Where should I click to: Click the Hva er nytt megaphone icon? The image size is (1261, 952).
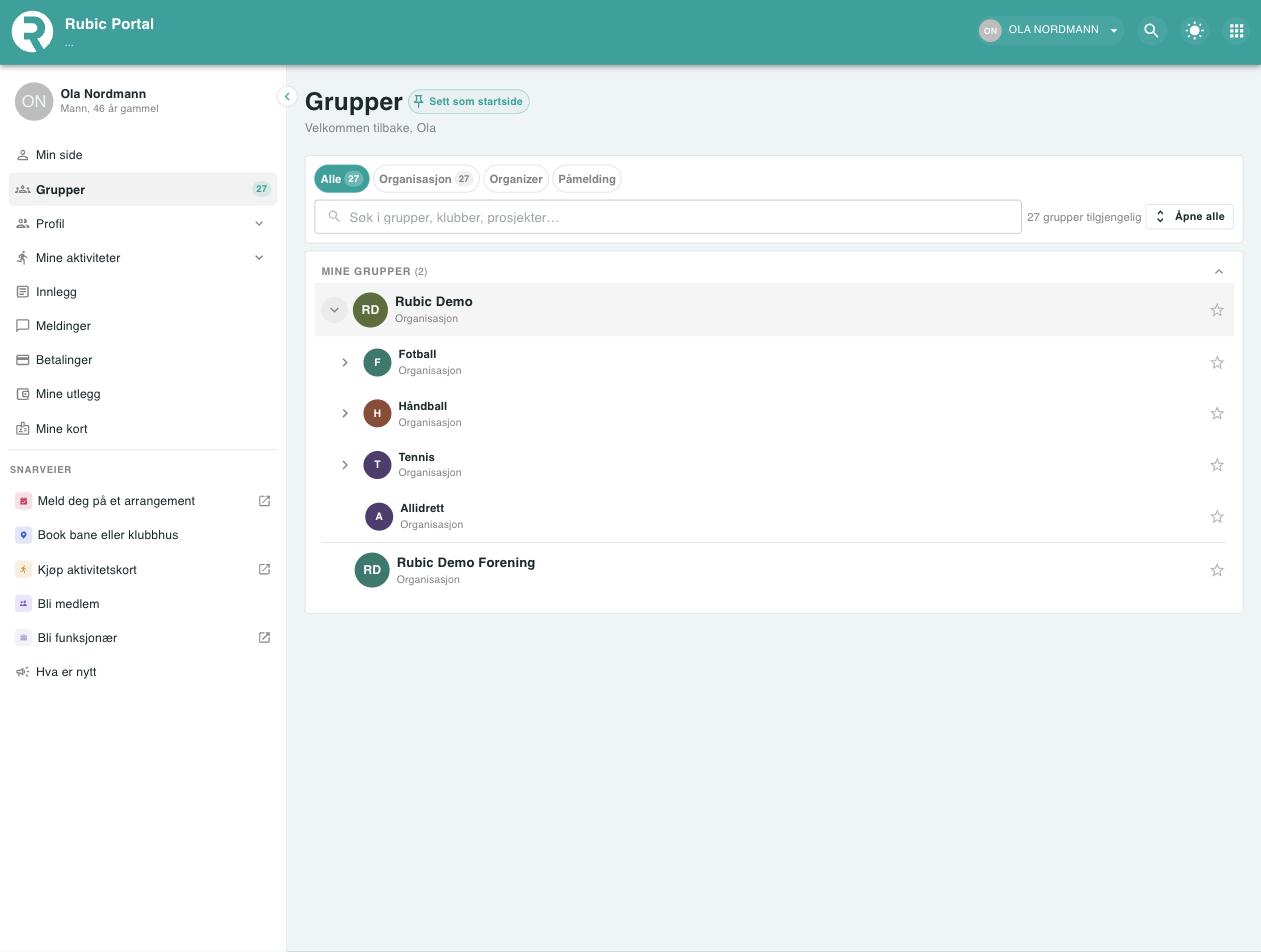point(23,672)
